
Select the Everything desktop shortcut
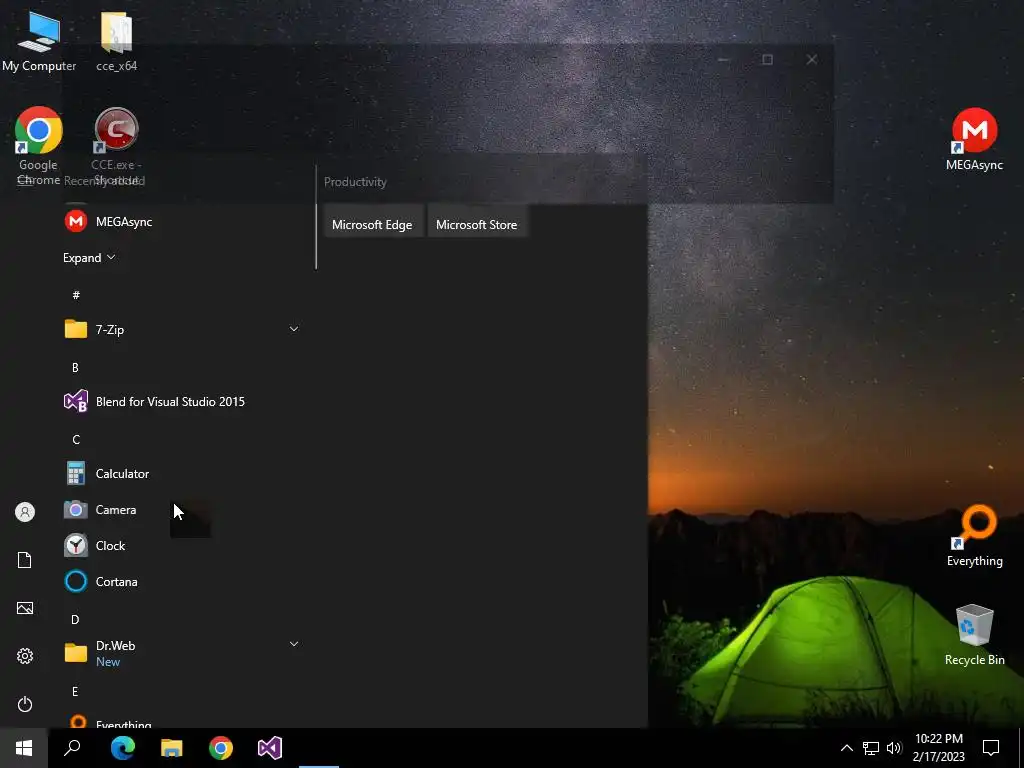click(x=974, y=536)
